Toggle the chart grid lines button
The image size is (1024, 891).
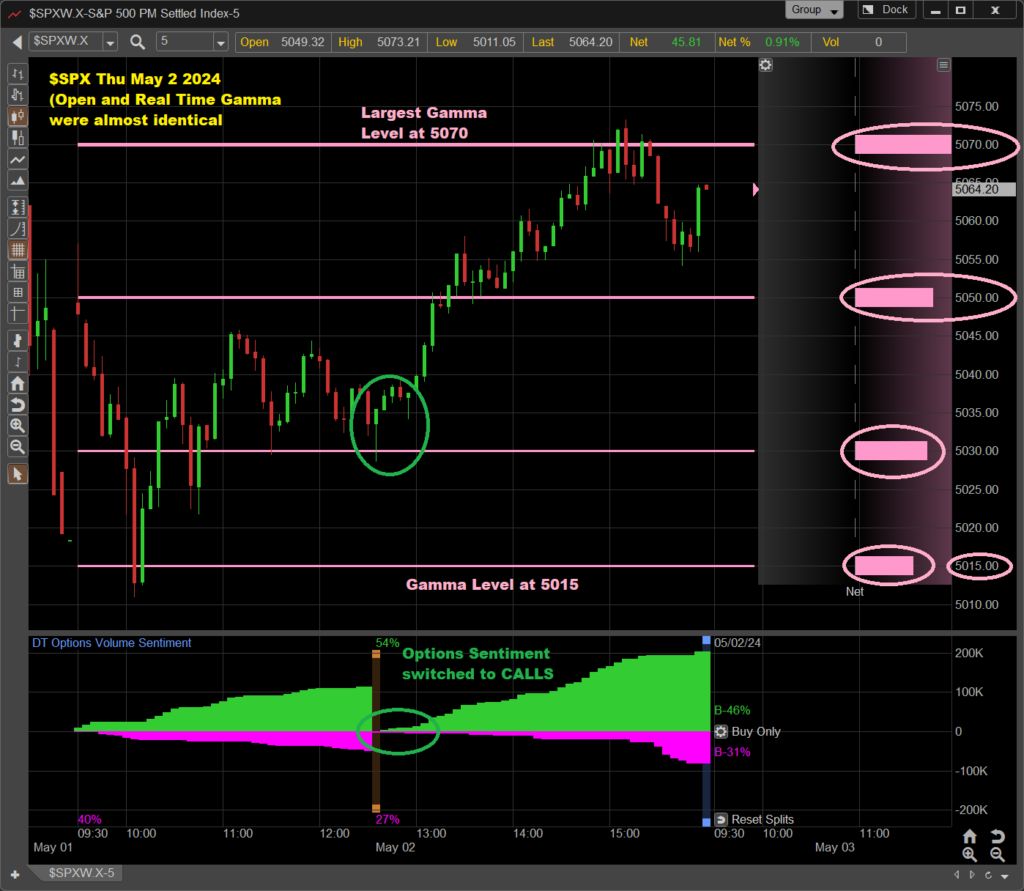point(17,250)
